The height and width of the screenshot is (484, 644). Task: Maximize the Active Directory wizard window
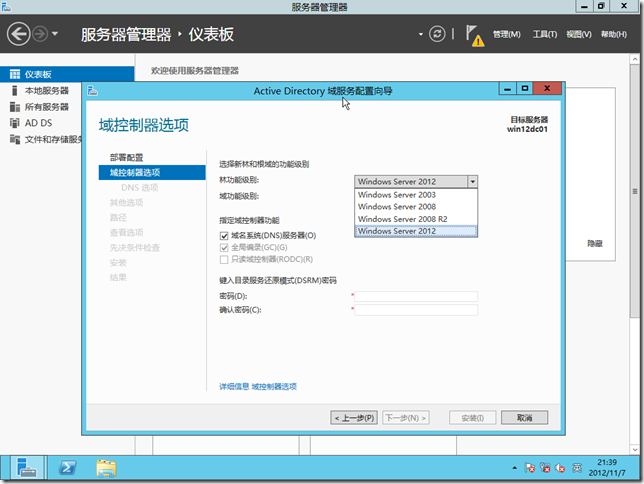coord(525,89)
